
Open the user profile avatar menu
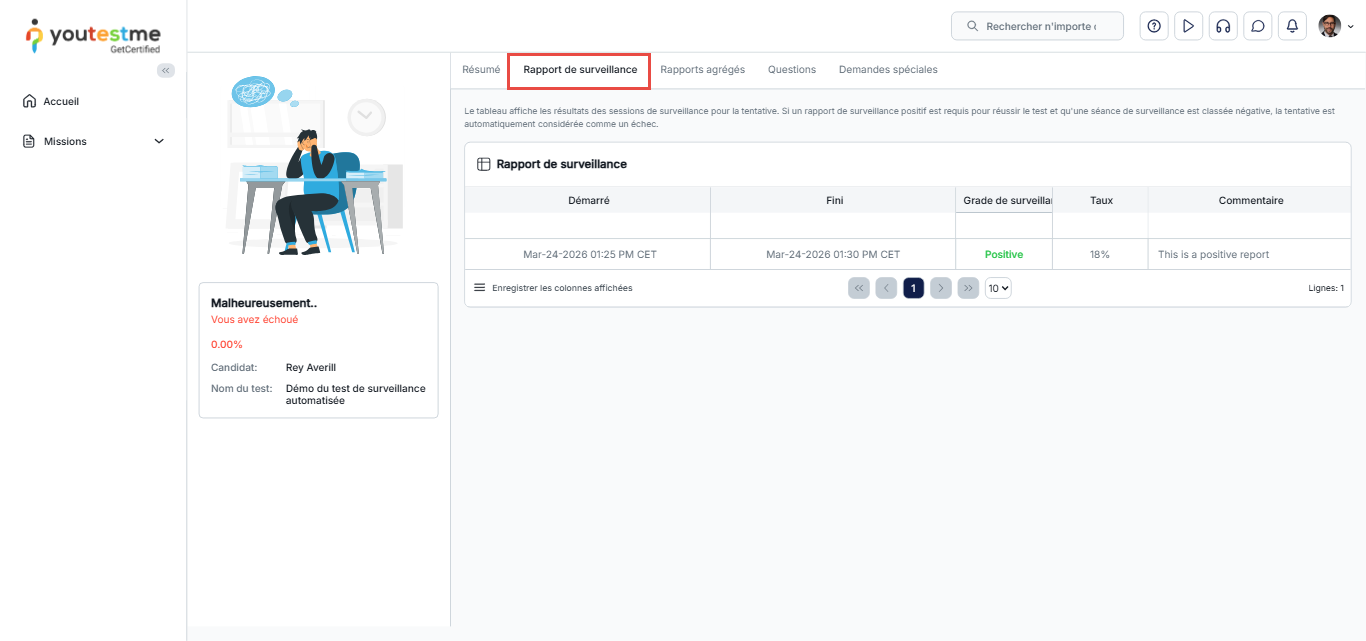(1335, 26)
